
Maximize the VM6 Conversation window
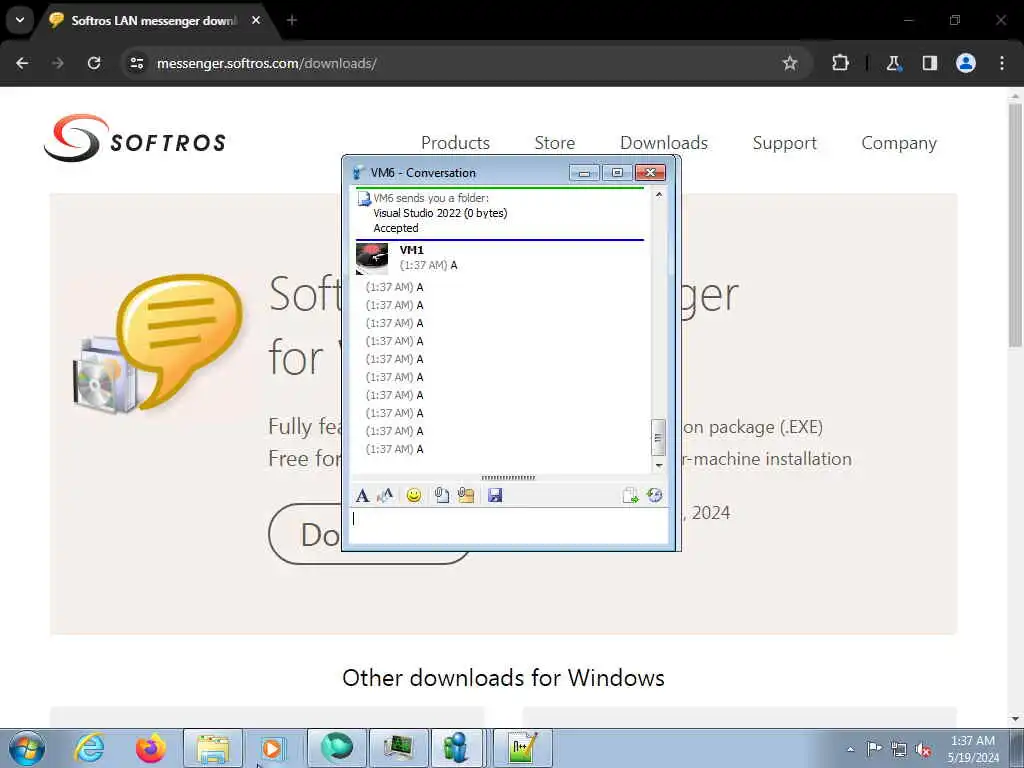coord(617,172)
